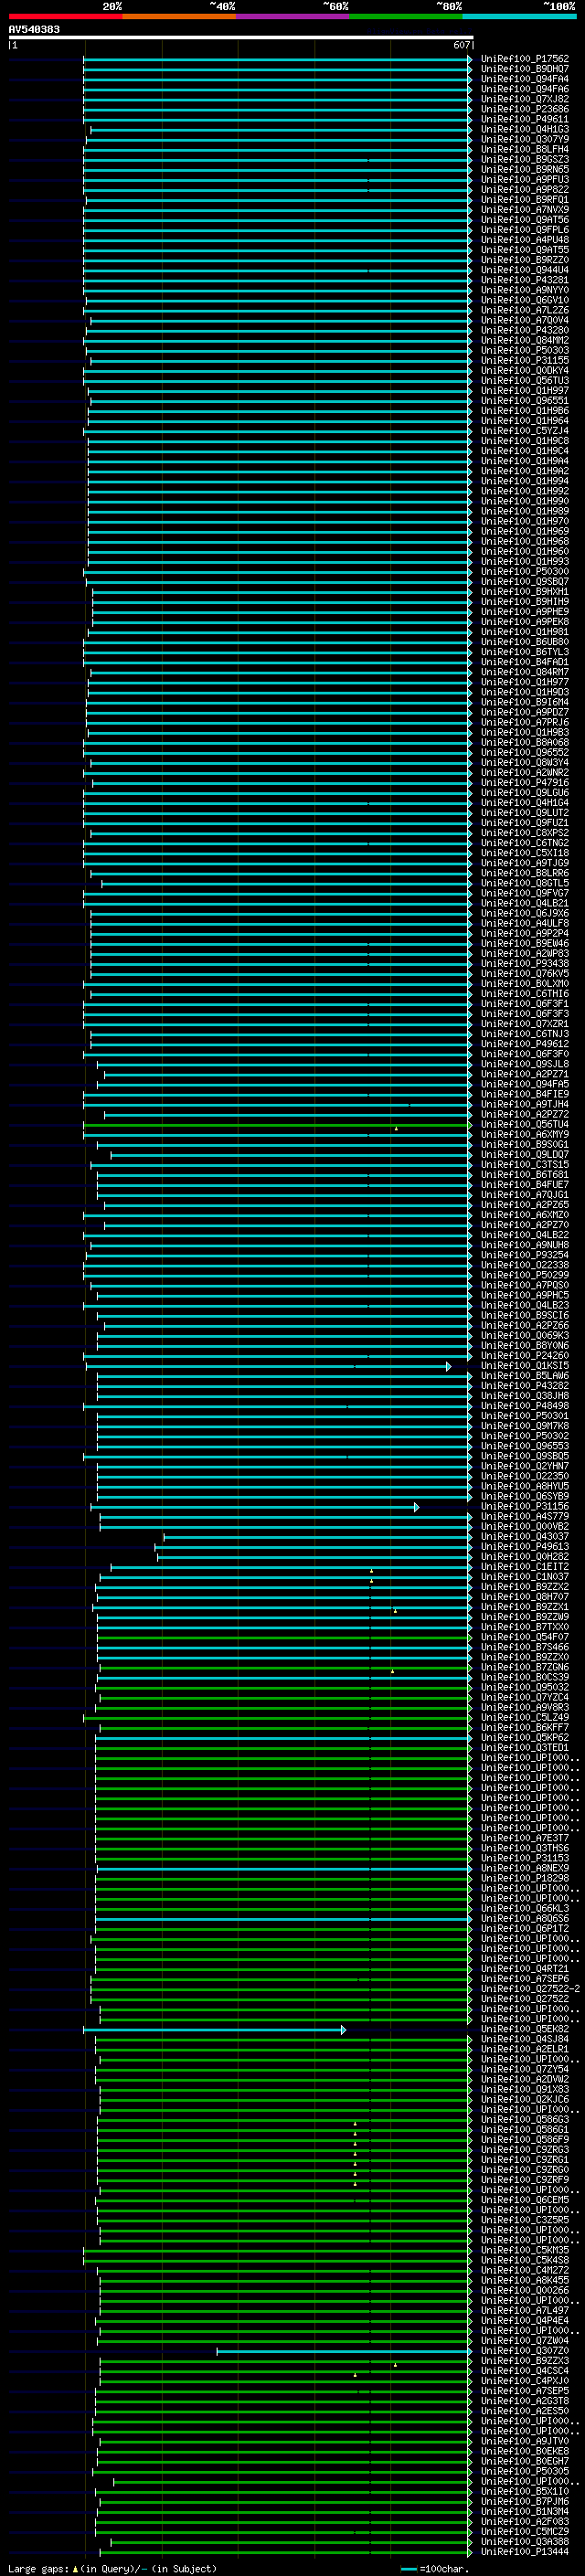Select the UniRef100_A9PFU3 entry
This screenshot has width=585, height=2576.
point(524,180)
